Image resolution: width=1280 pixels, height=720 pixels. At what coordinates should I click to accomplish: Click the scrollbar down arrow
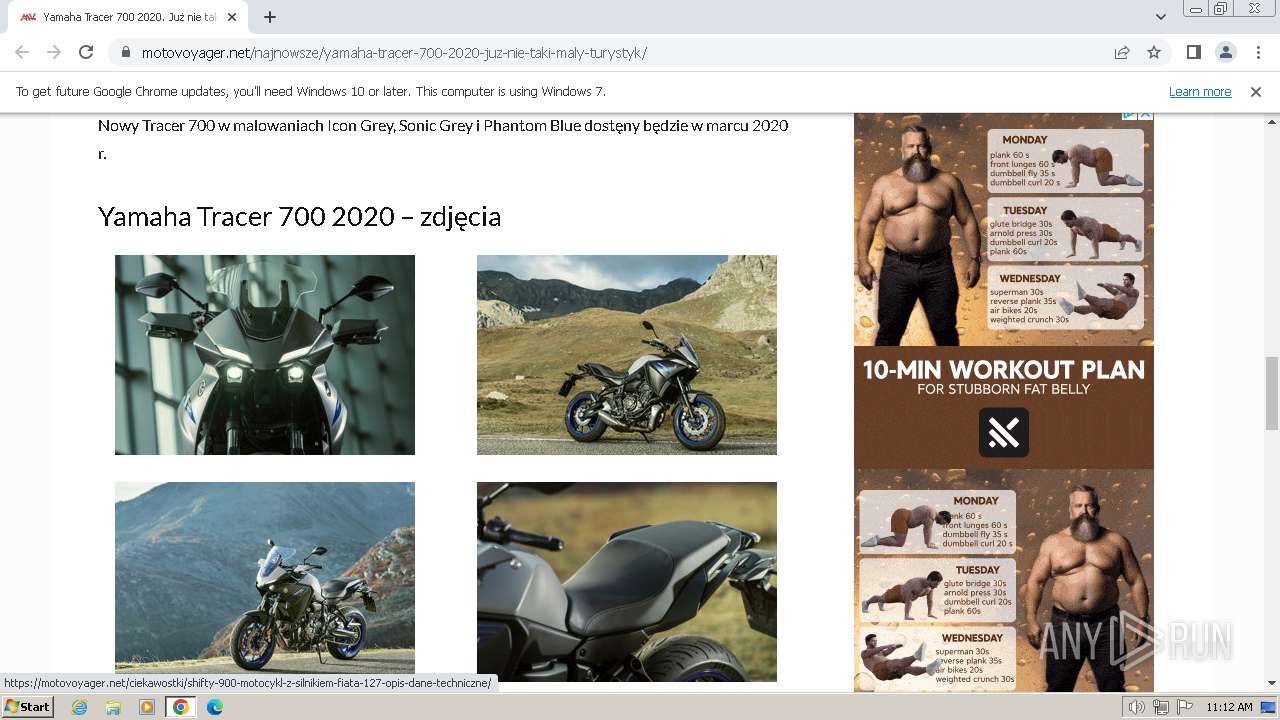point(1272,683)
